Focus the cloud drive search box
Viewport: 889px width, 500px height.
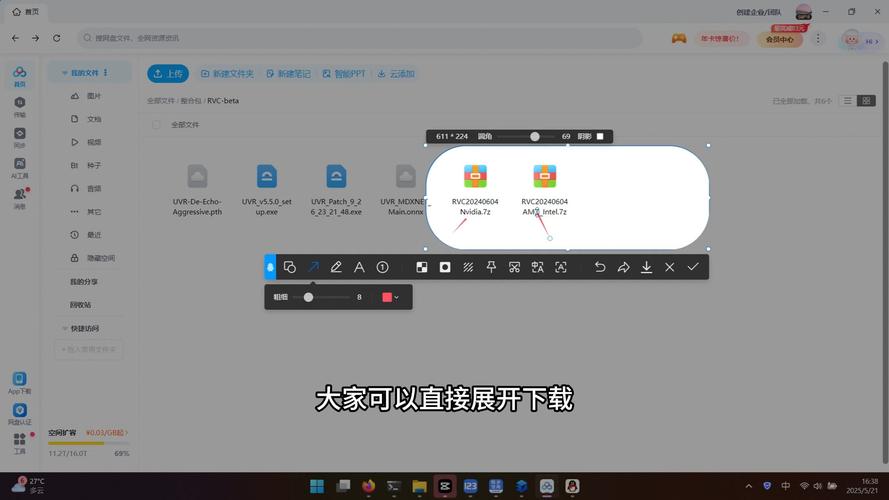pos(360,38)
